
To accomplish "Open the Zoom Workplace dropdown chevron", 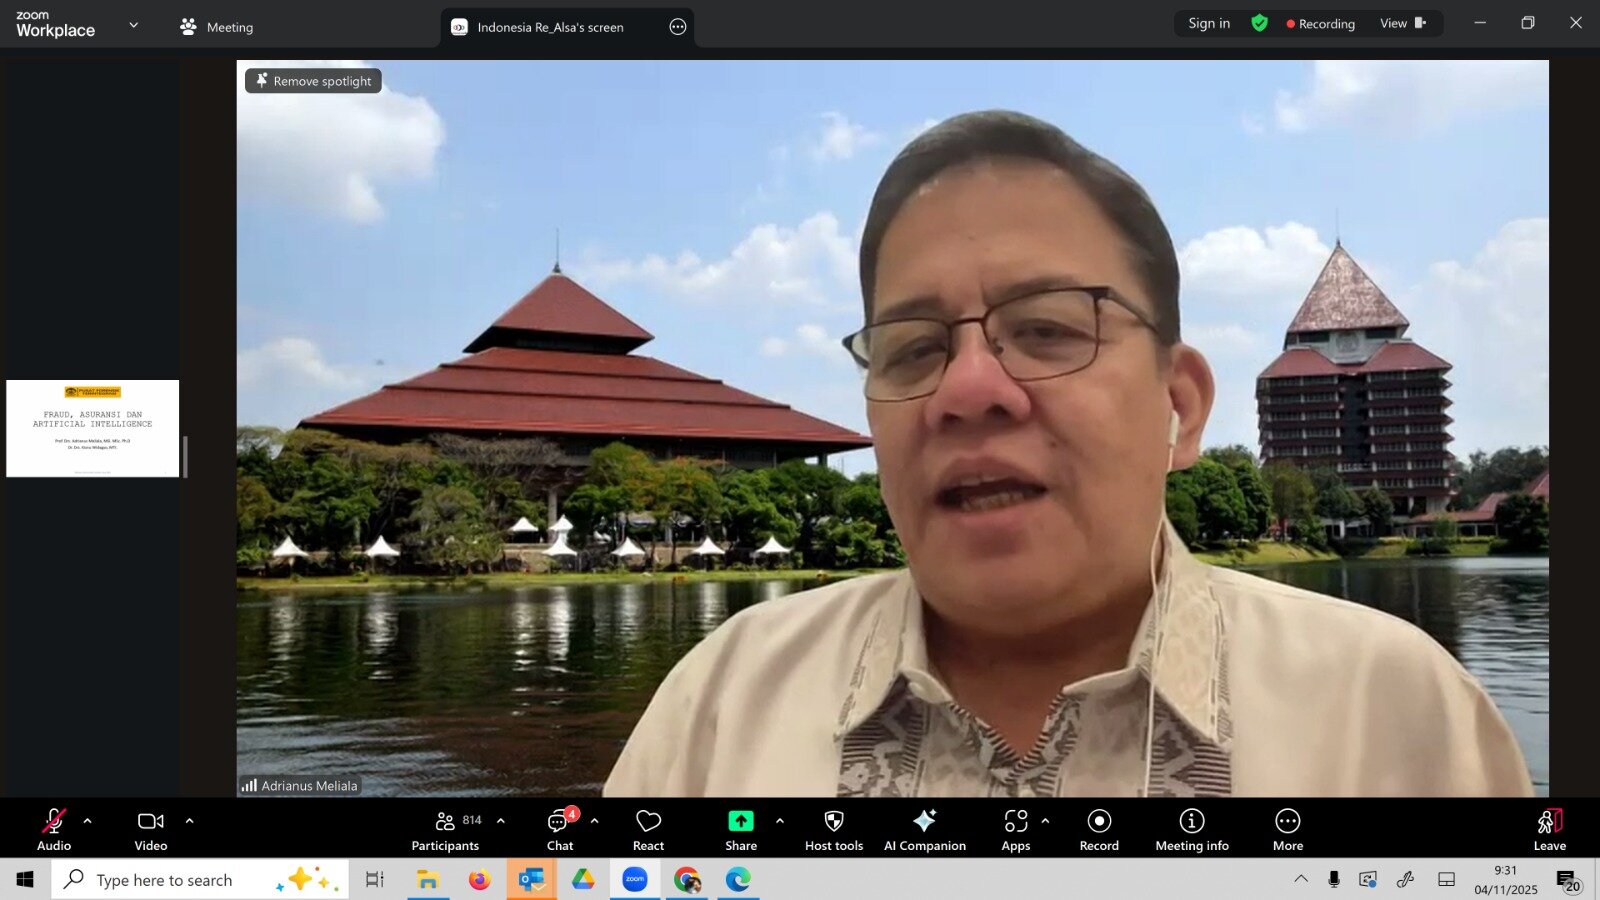I will (x=134, y=25).
